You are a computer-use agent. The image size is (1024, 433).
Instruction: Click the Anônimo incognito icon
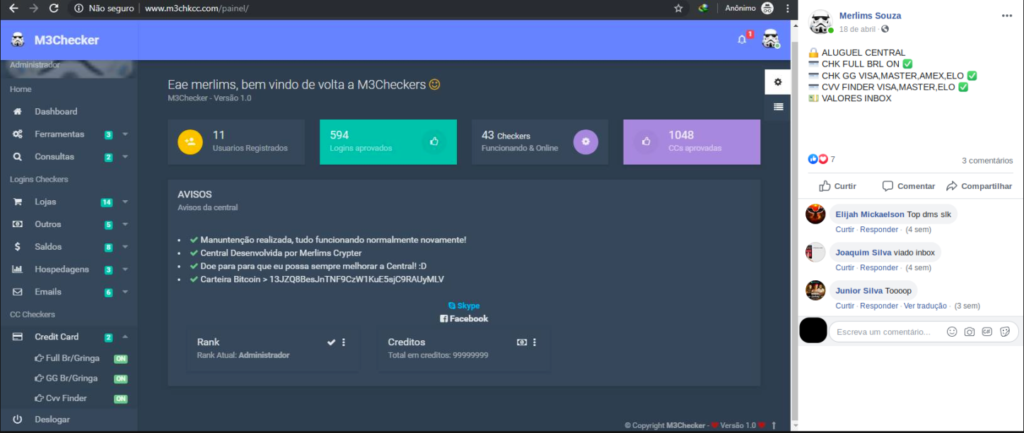[767, 8]
